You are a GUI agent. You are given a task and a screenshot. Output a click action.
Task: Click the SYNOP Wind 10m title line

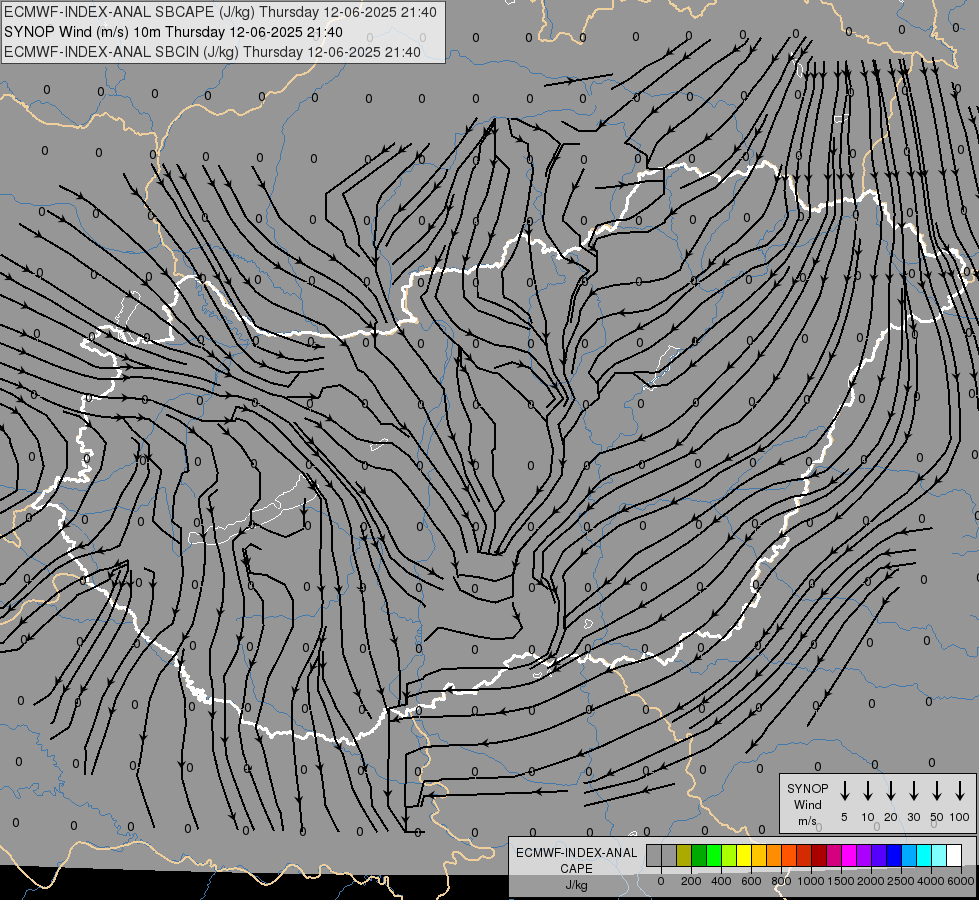click(x=173, y=32)
